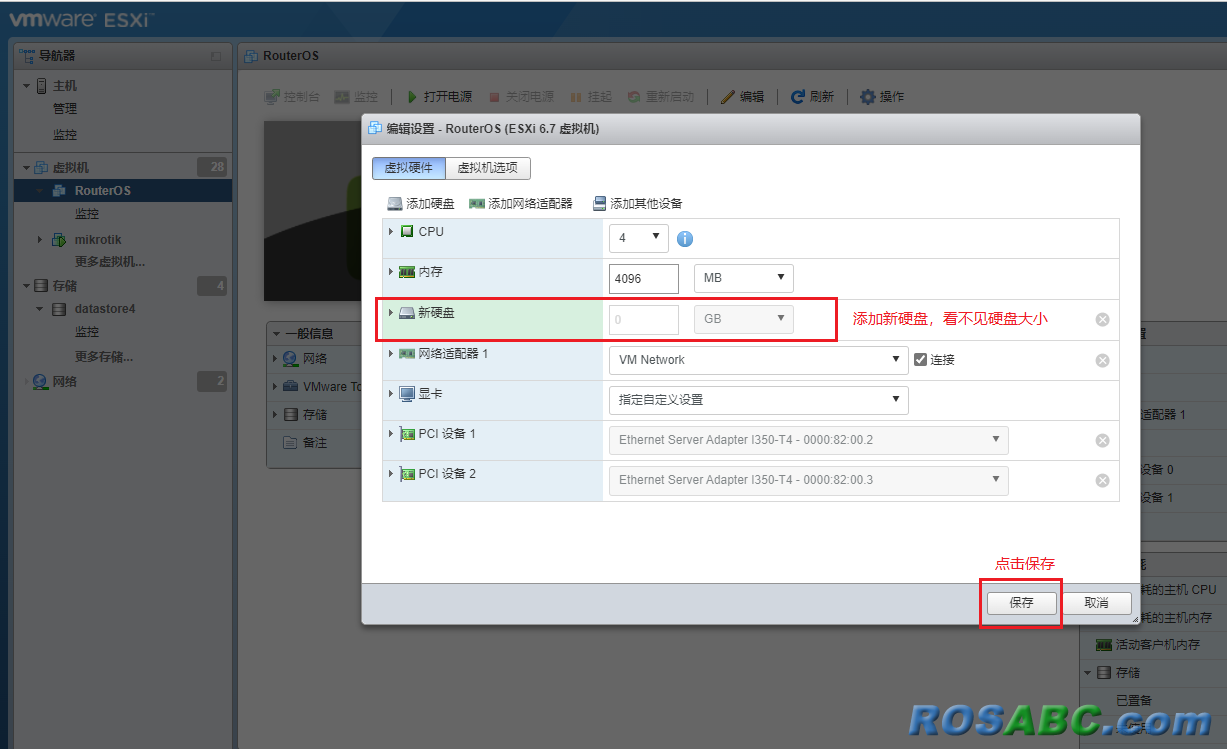Expand the 显卡 row arrow
Viewport: 1227px width, 749px height.
(391, 393)
